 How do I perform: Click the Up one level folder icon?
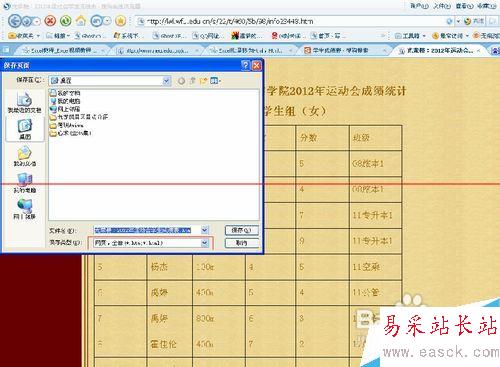tap(192, 80)
